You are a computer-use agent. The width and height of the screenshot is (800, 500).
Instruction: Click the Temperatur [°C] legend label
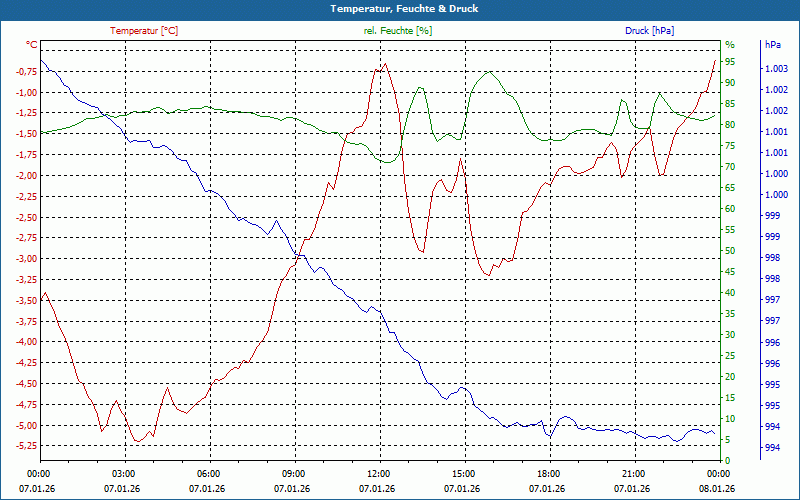click(x=144, y=31)
